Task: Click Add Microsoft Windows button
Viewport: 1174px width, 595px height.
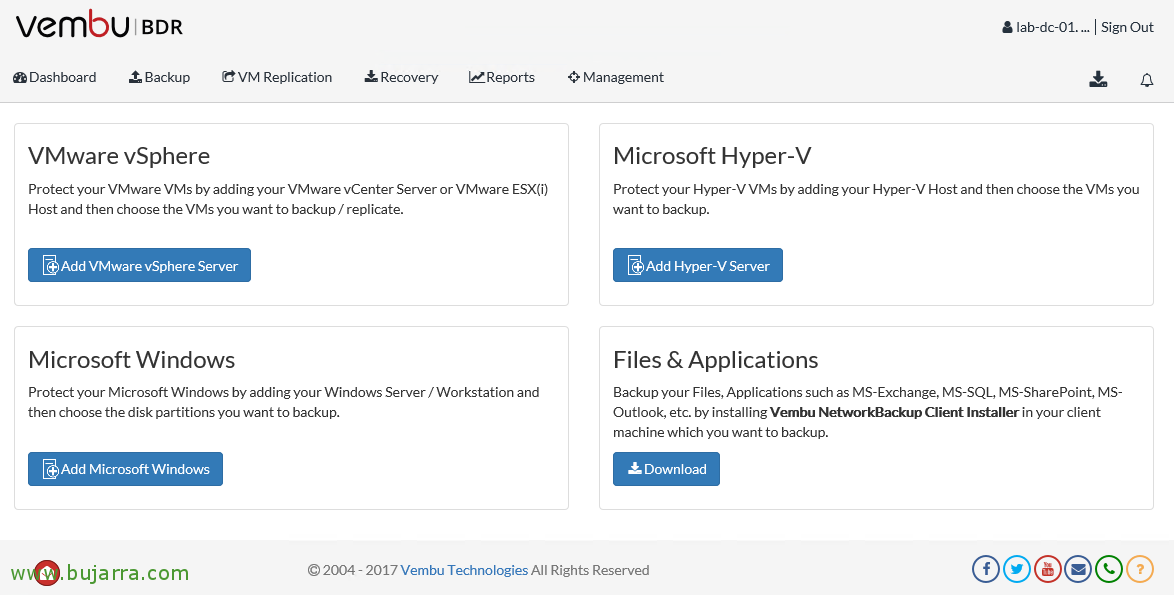Action: [x=125, y=469]
